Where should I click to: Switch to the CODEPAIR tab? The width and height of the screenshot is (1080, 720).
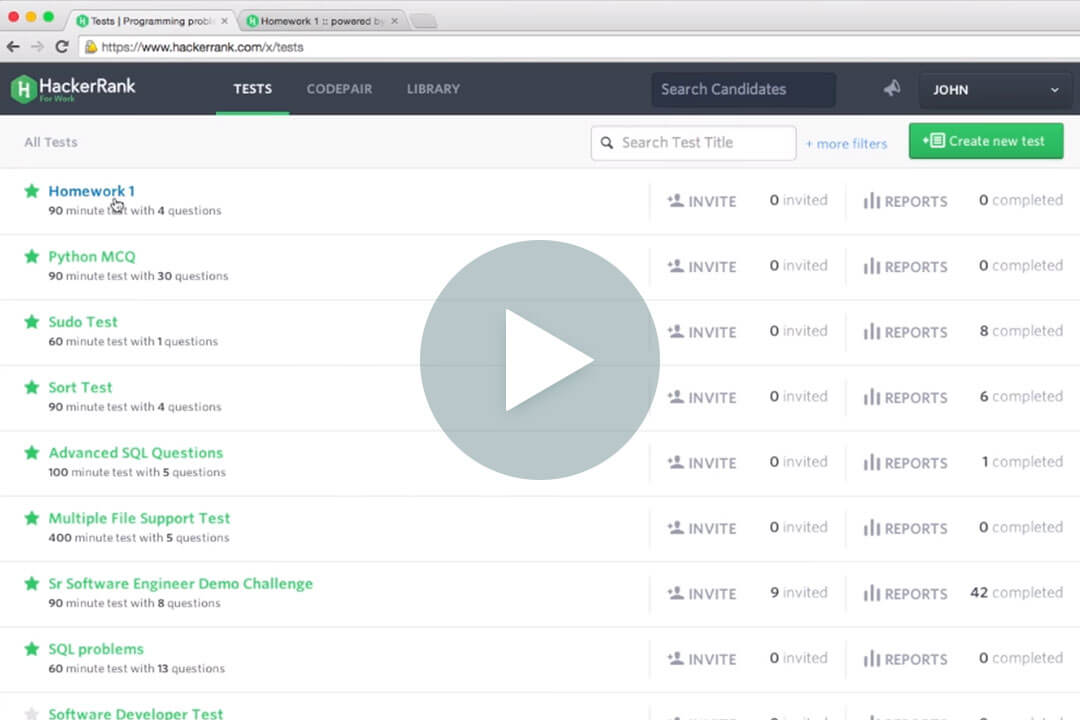340,89
